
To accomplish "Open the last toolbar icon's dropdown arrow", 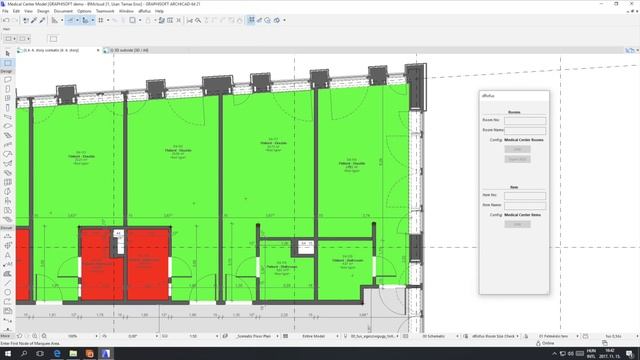I will tap(284, 20).
